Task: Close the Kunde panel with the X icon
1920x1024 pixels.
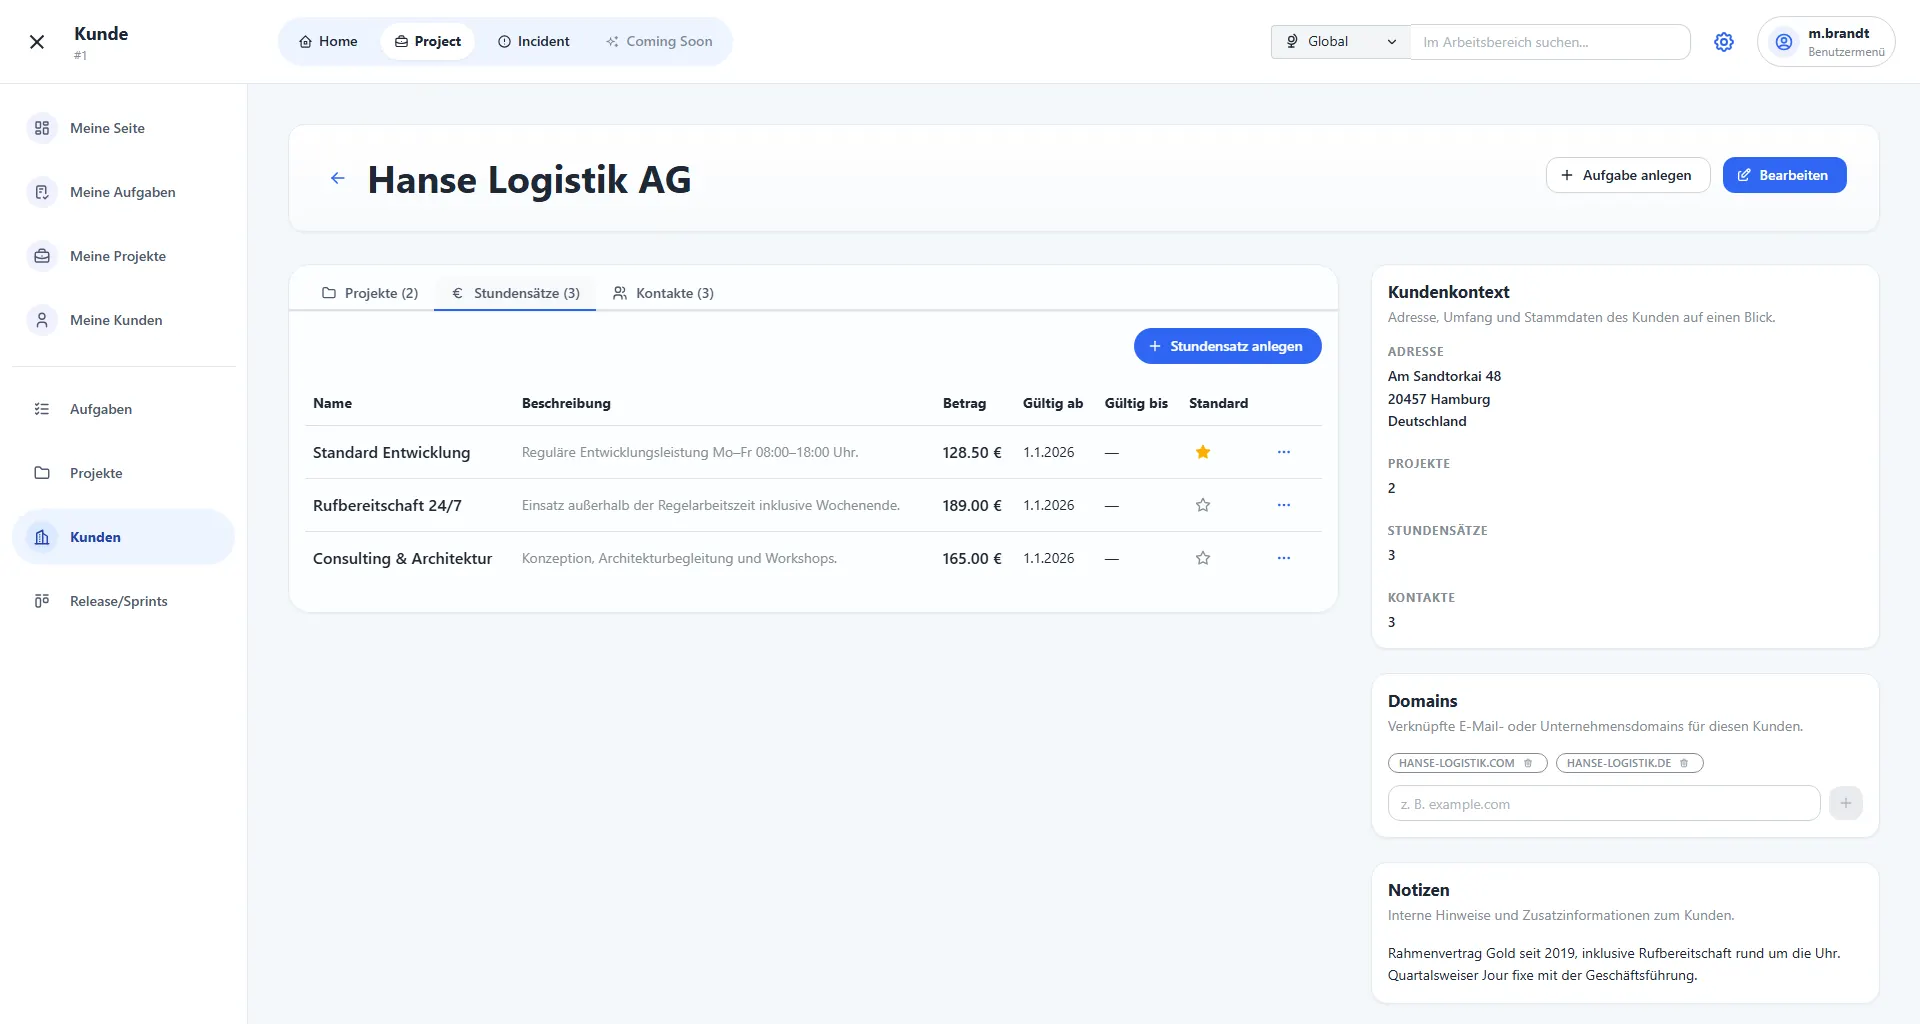Action: pyautogui.click(x=37, y=42)
